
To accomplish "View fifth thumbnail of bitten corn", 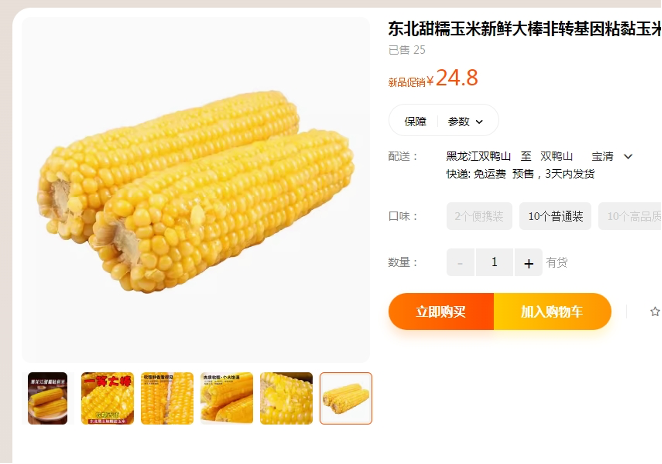I will pyautogui.click(x=286, y=398).
